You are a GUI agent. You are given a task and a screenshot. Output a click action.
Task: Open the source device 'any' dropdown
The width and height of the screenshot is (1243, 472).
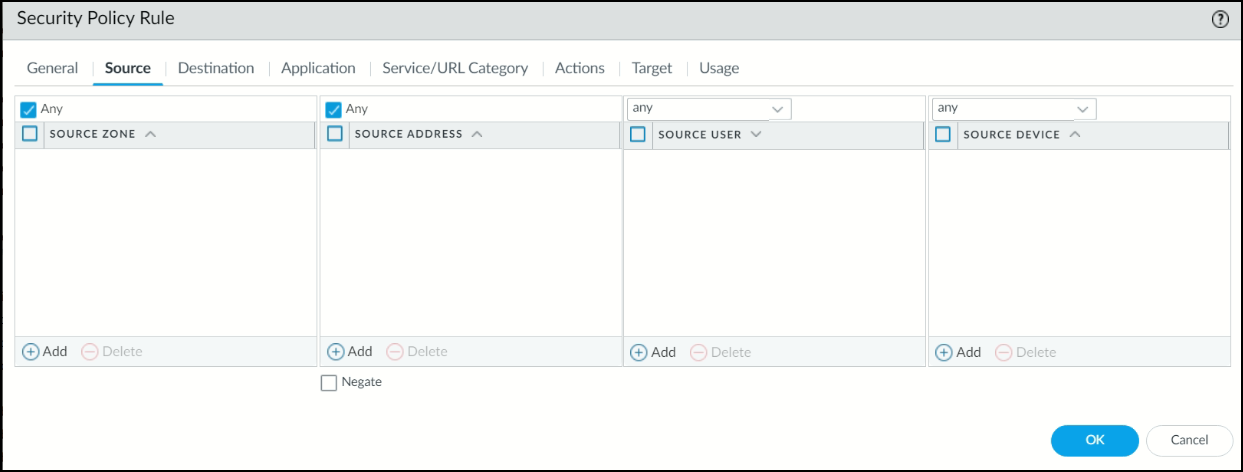(1082, 109)
